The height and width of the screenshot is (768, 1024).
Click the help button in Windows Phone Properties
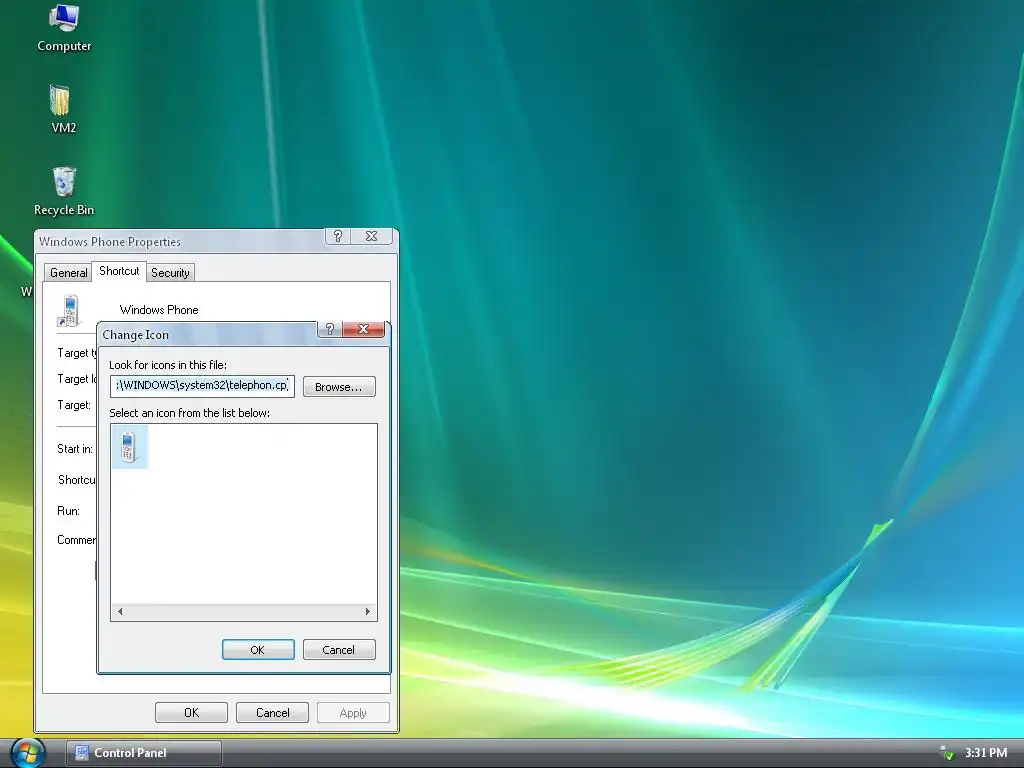pos(338,236)
